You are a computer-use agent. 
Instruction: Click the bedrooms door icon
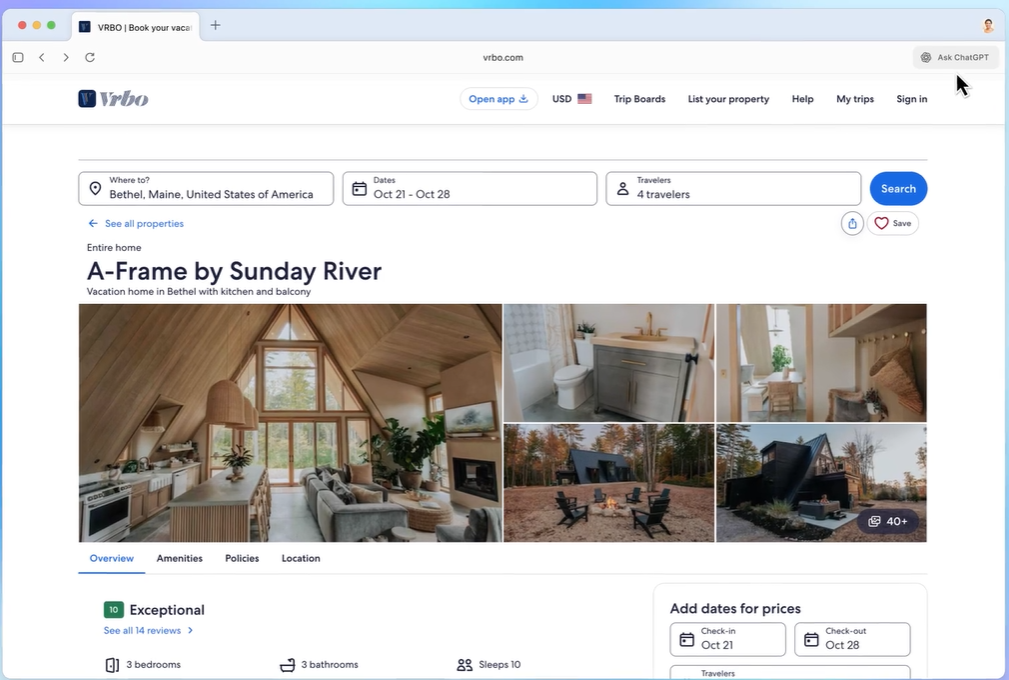coord(112,665)
